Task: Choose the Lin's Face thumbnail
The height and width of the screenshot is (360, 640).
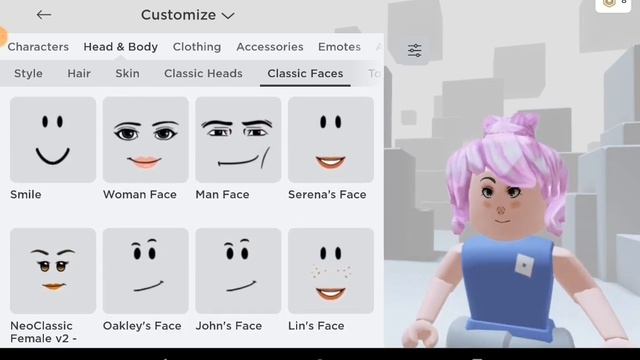Action: pyautogui.click(x=331, y=271)
